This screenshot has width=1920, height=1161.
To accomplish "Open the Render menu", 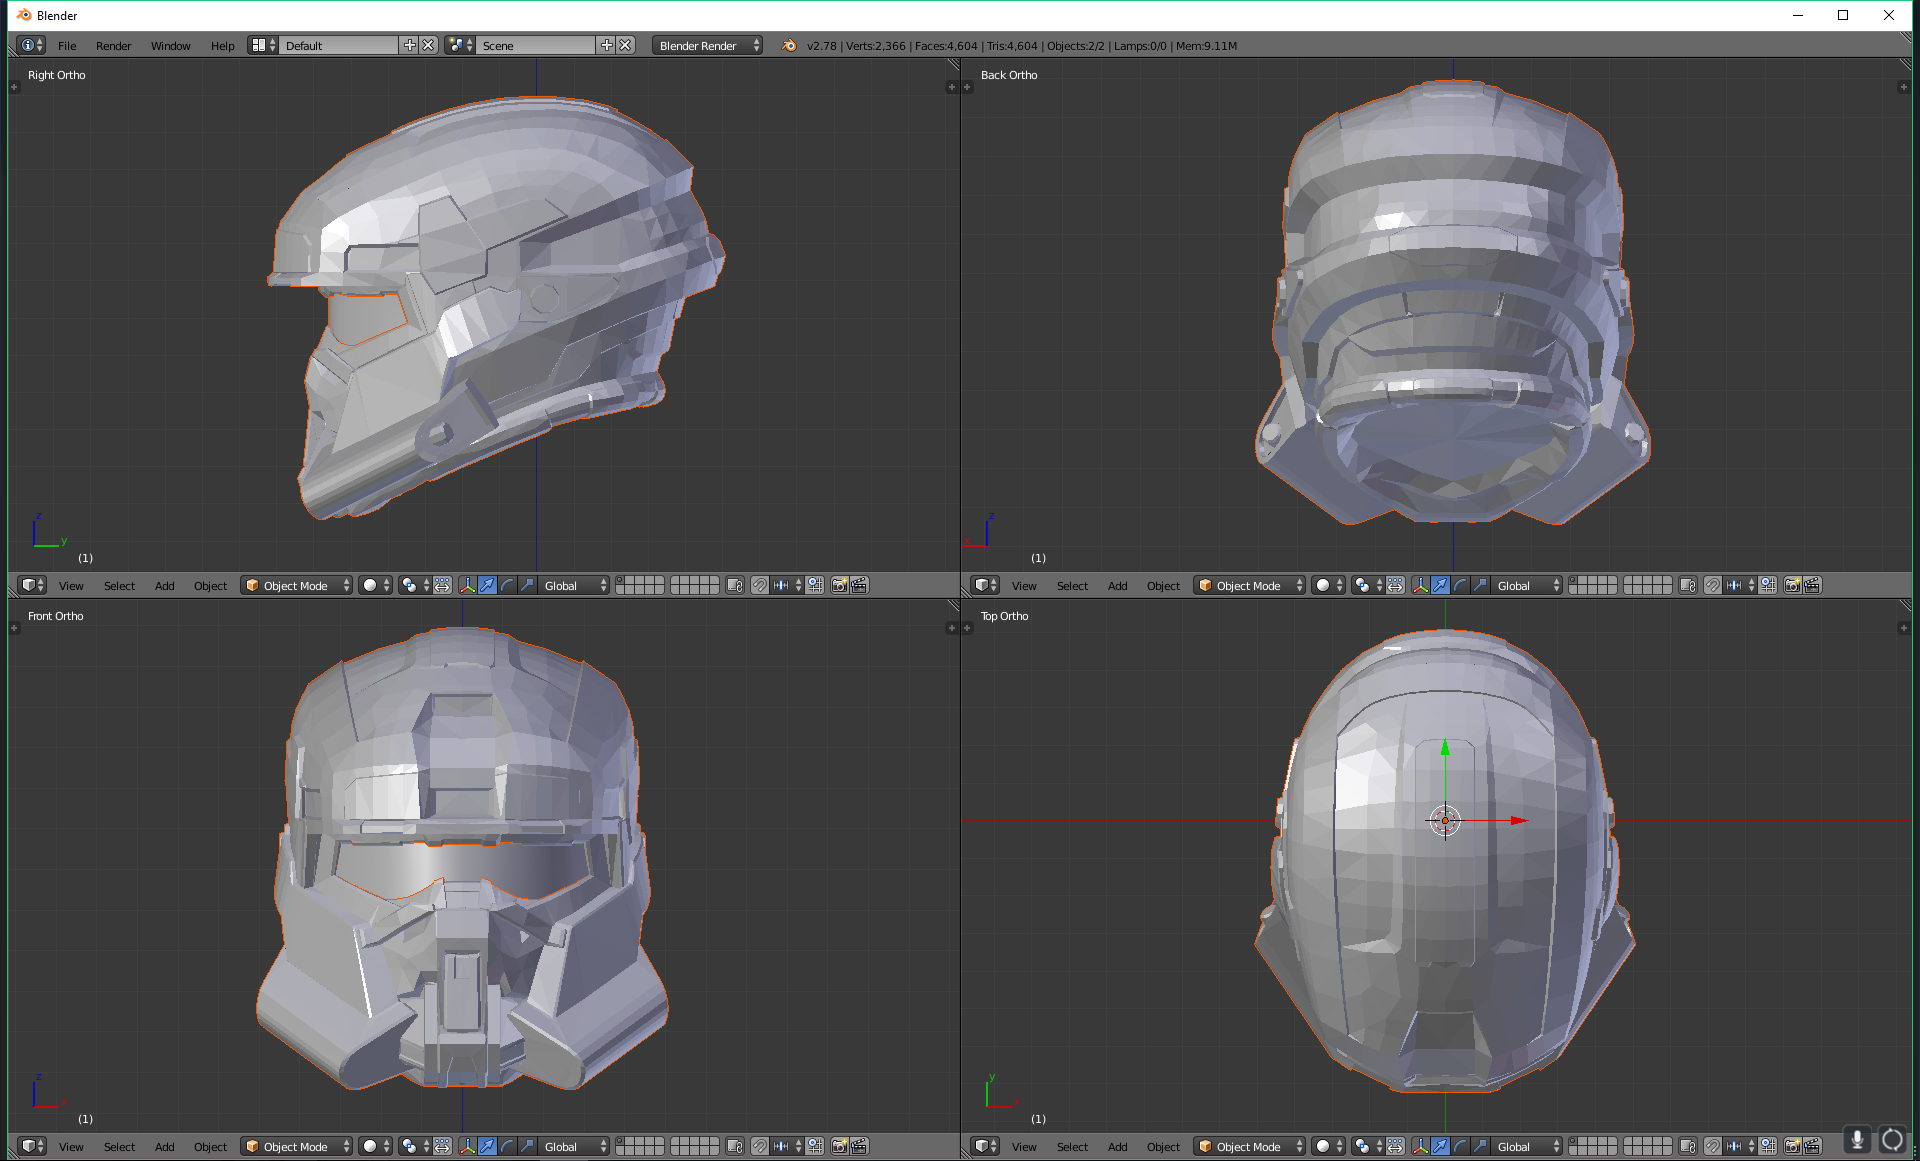I will pyautogui.click(x=113, y=46).
